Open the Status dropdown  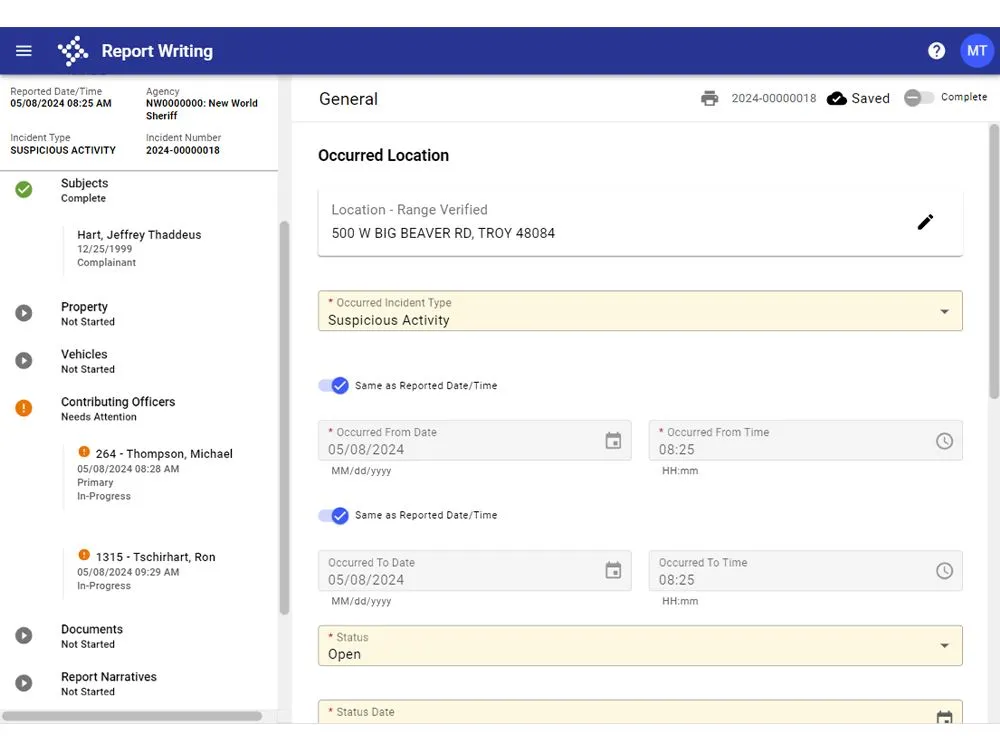click(944, 646)
